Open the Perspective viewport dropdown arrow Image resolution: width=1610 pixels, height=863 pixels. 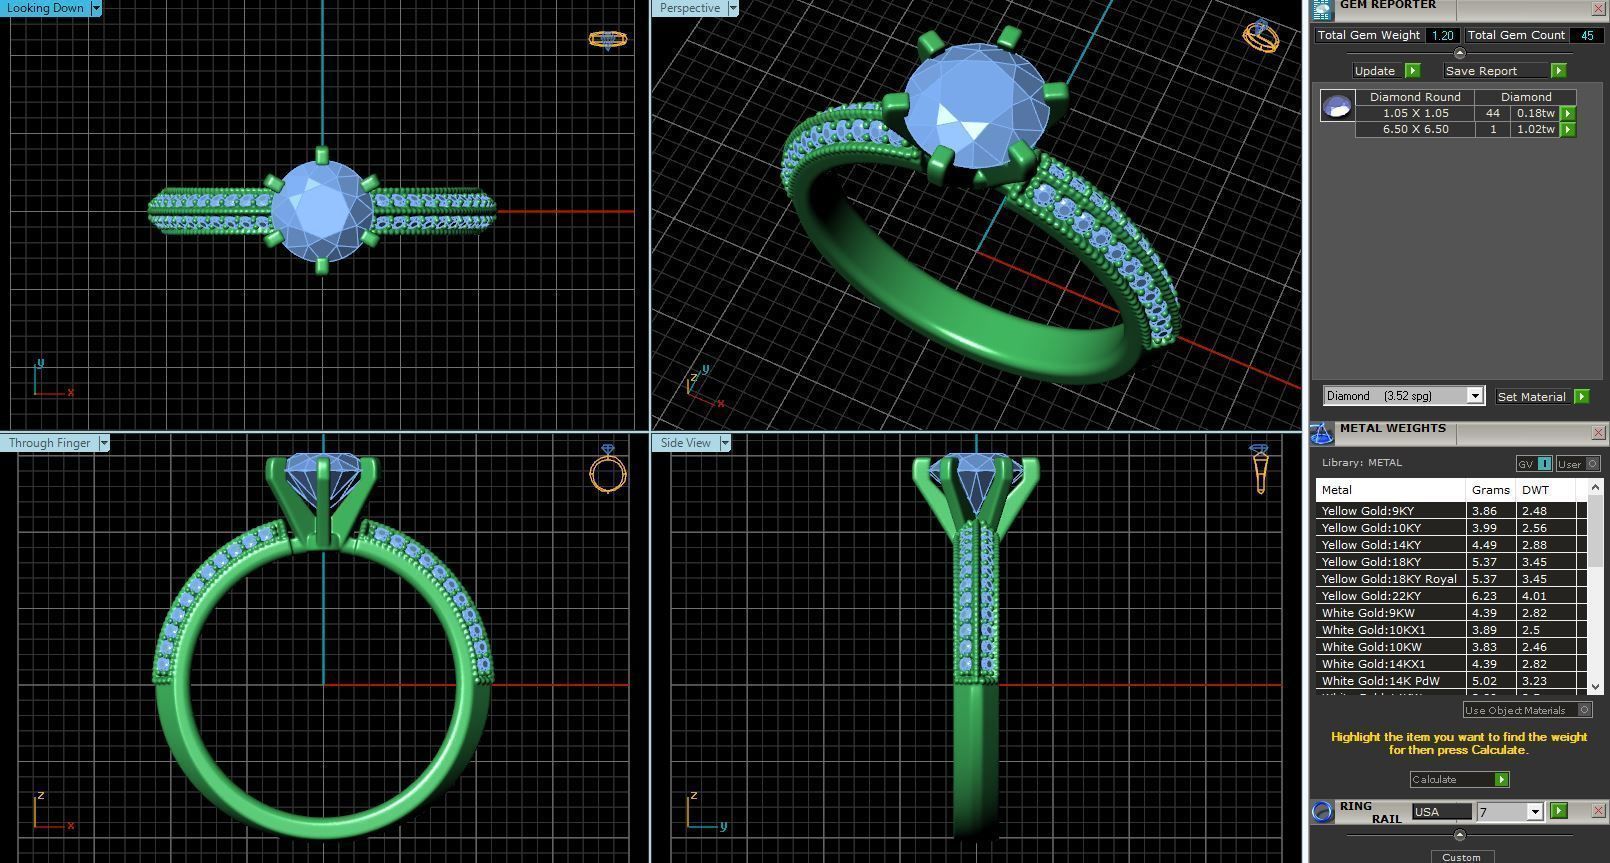click(x=732, y=8)
